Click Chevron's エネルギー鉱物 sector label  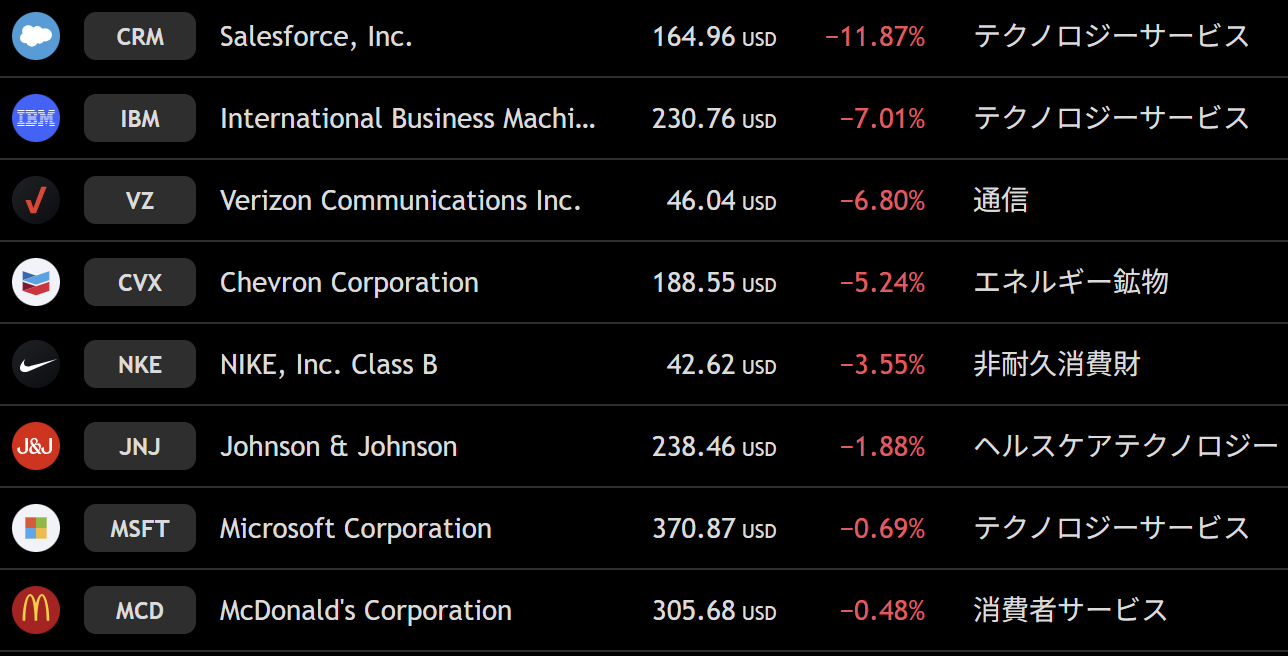1070,283
